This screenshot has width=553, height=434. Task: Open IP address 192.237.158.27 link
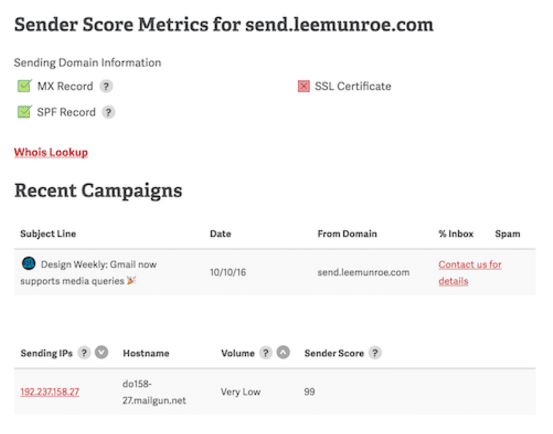(50, 392)
